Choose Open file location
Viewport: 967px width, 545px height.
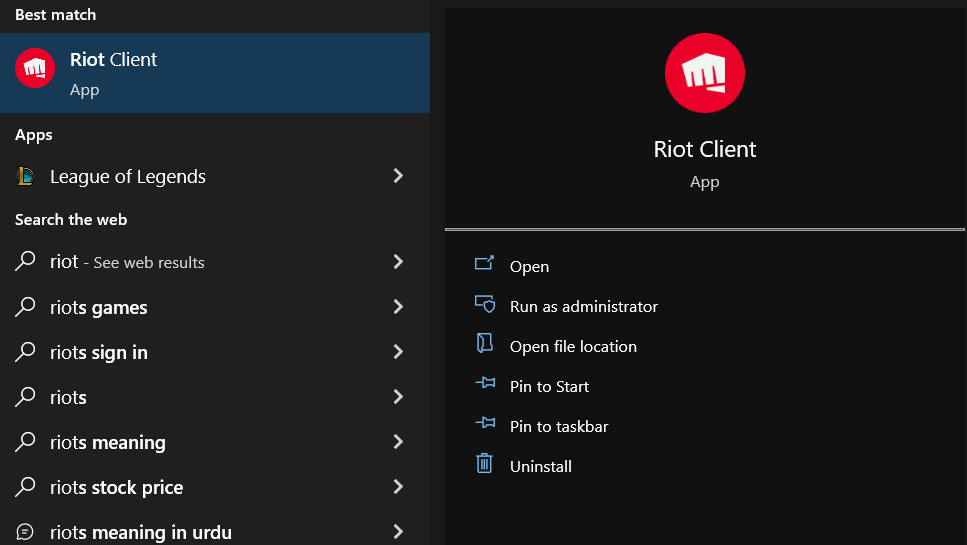(x=573, y=346)
